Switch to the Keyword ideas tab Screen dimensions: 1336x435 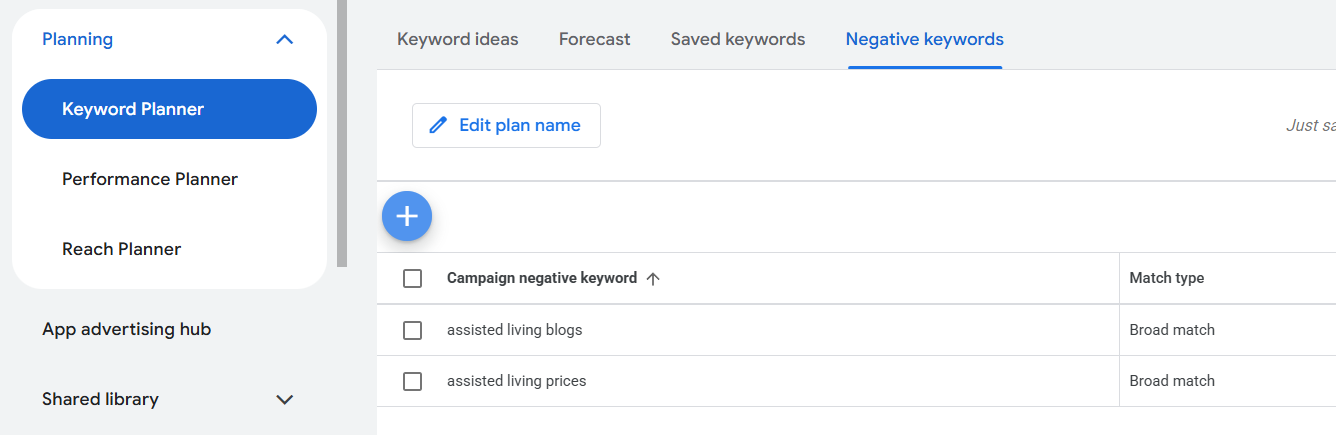458,40
